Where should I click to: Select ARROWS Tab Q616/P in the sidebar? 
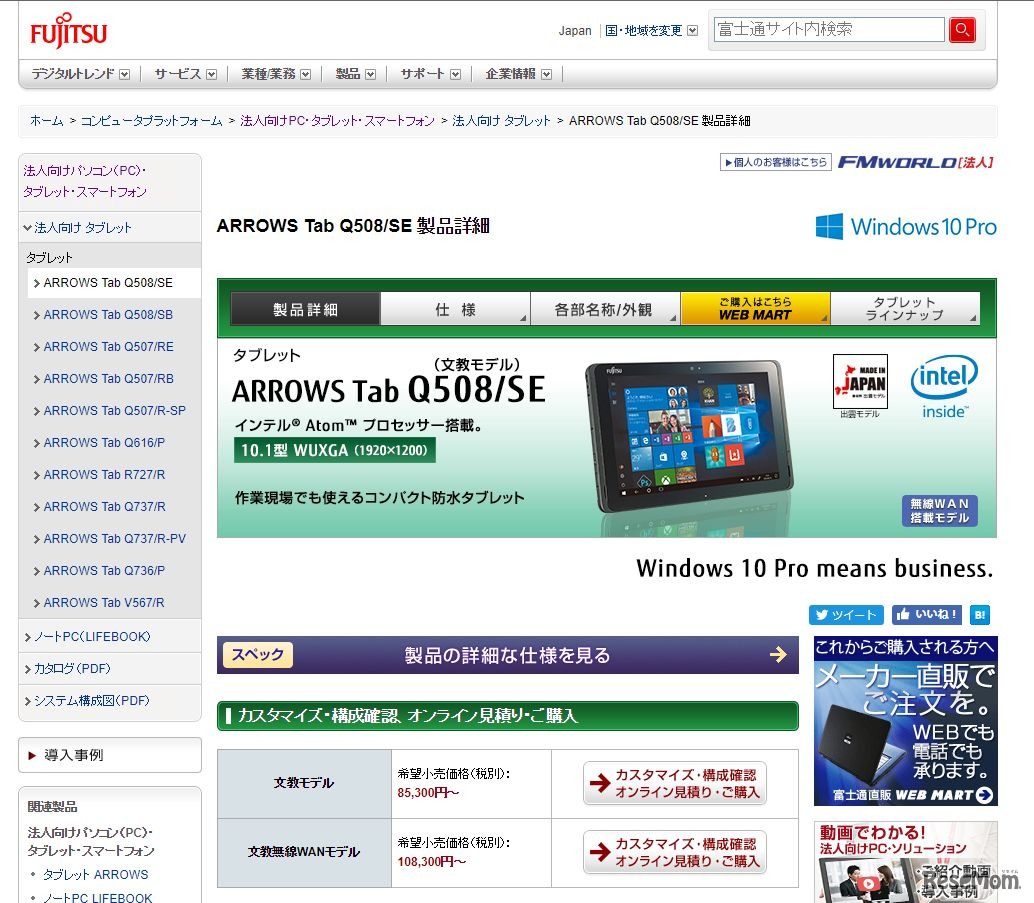click(104, 442)
